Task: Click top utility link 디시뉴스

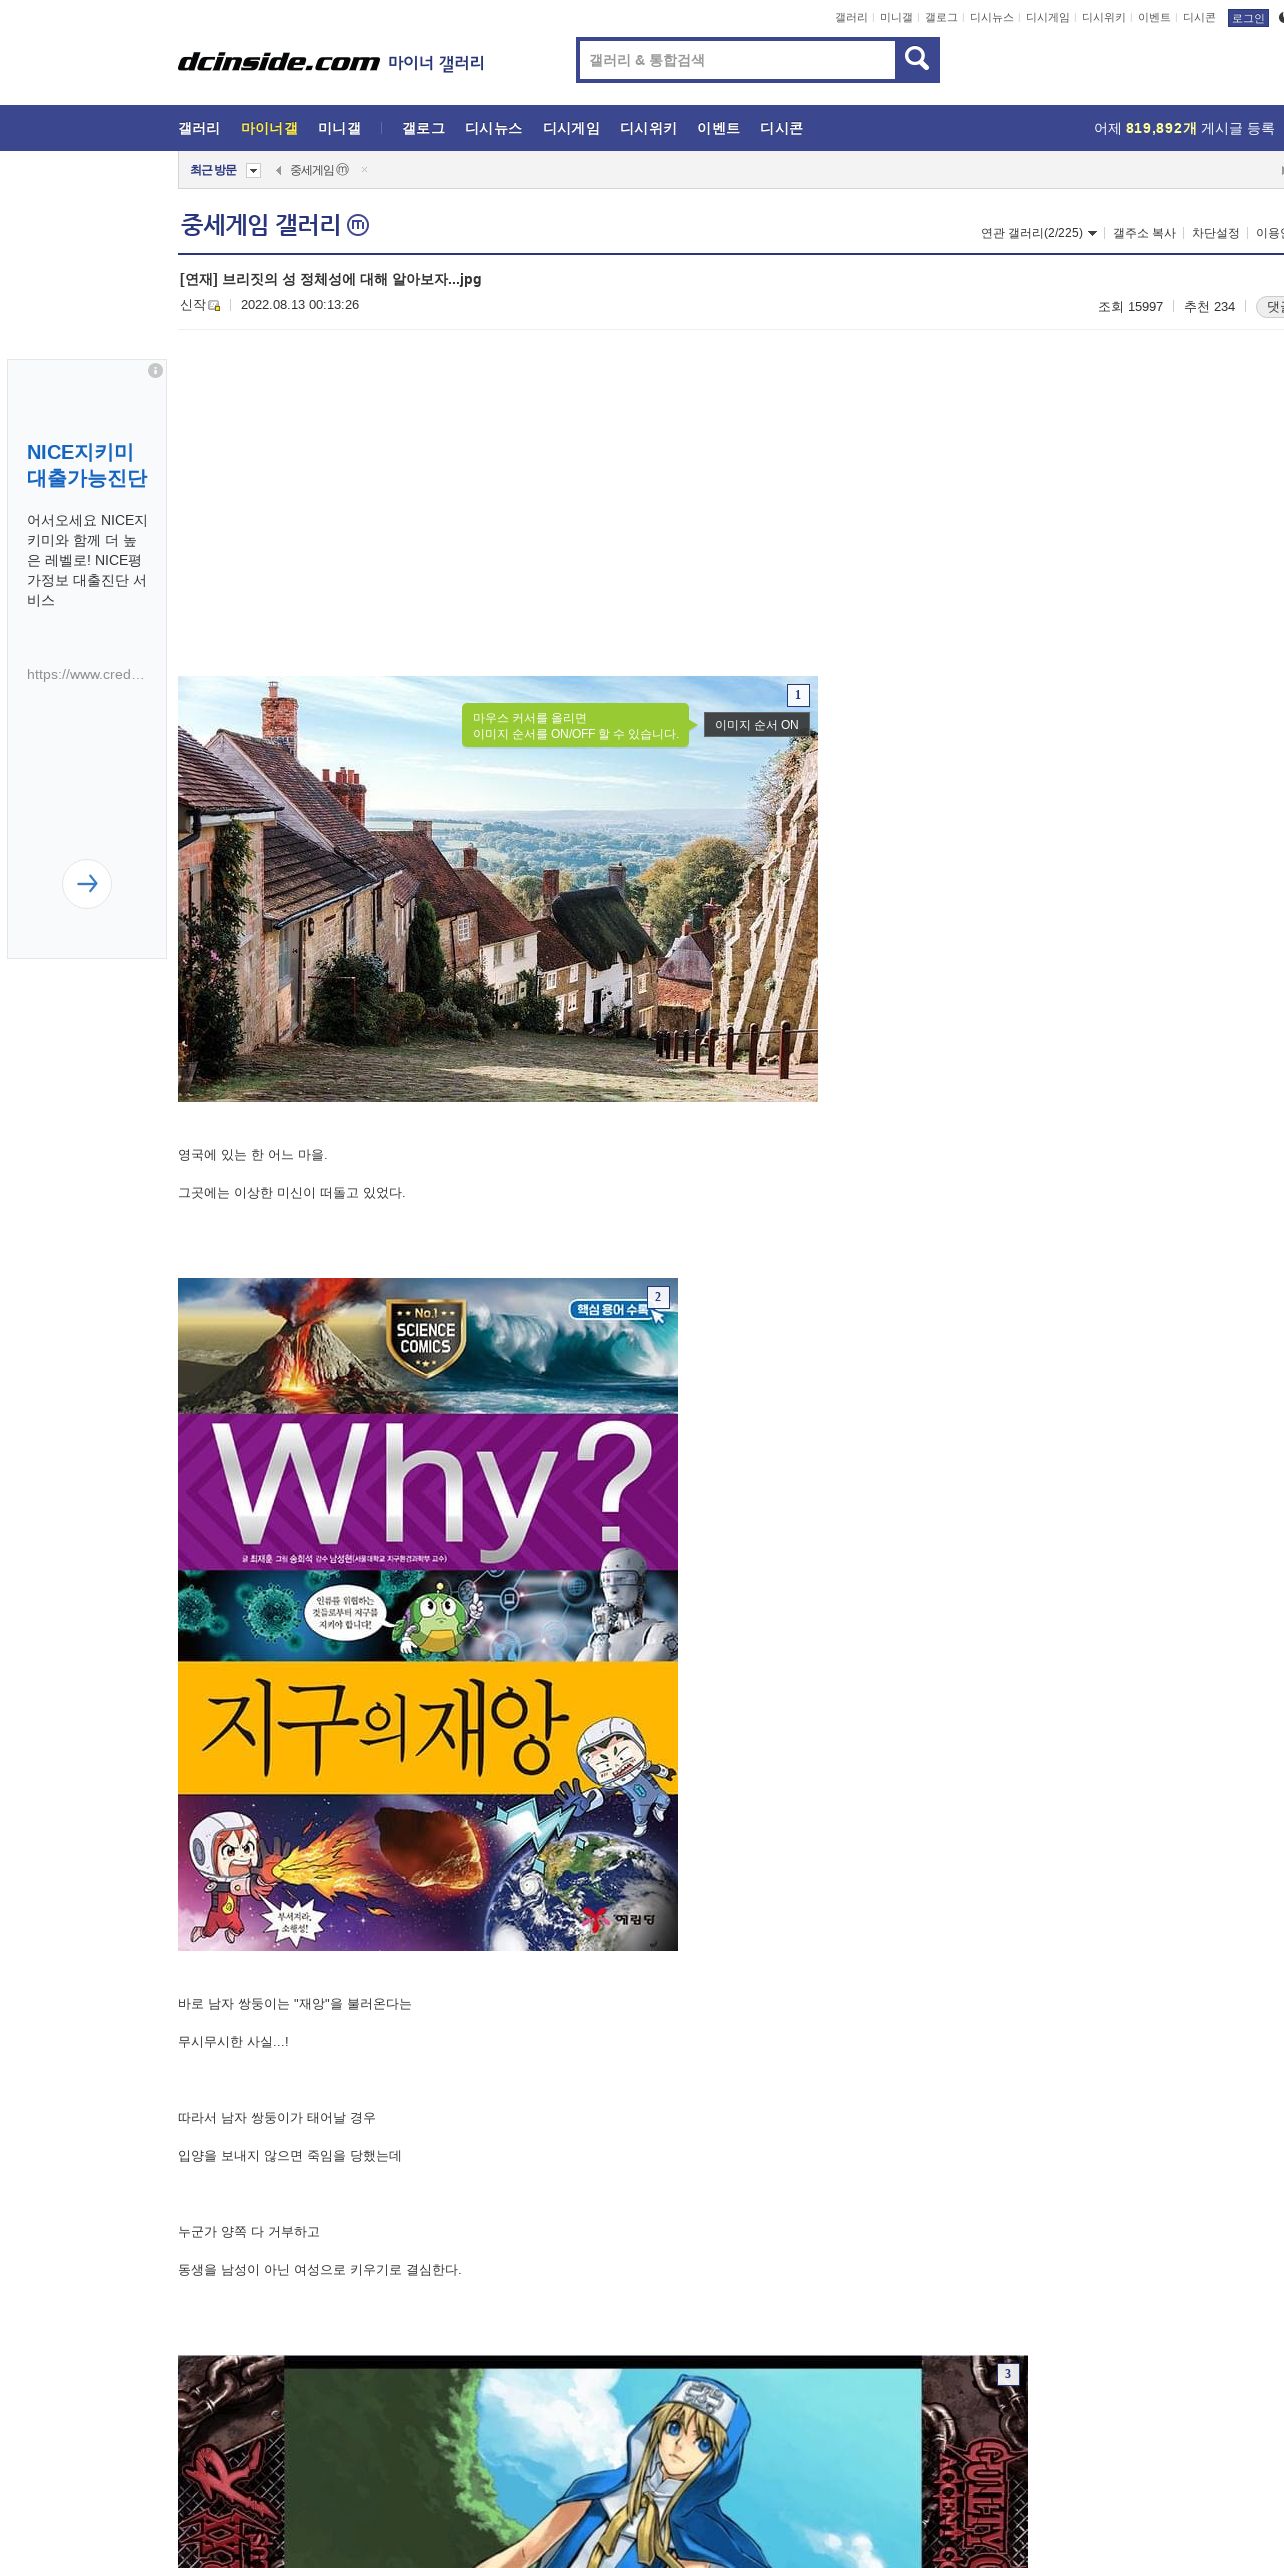Action: point(991,18)
